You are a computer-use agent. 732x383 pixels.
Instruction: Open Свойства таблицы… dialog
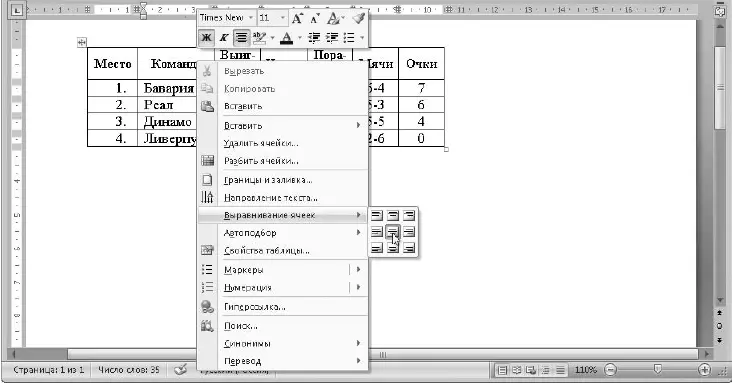tap(282, 250)
